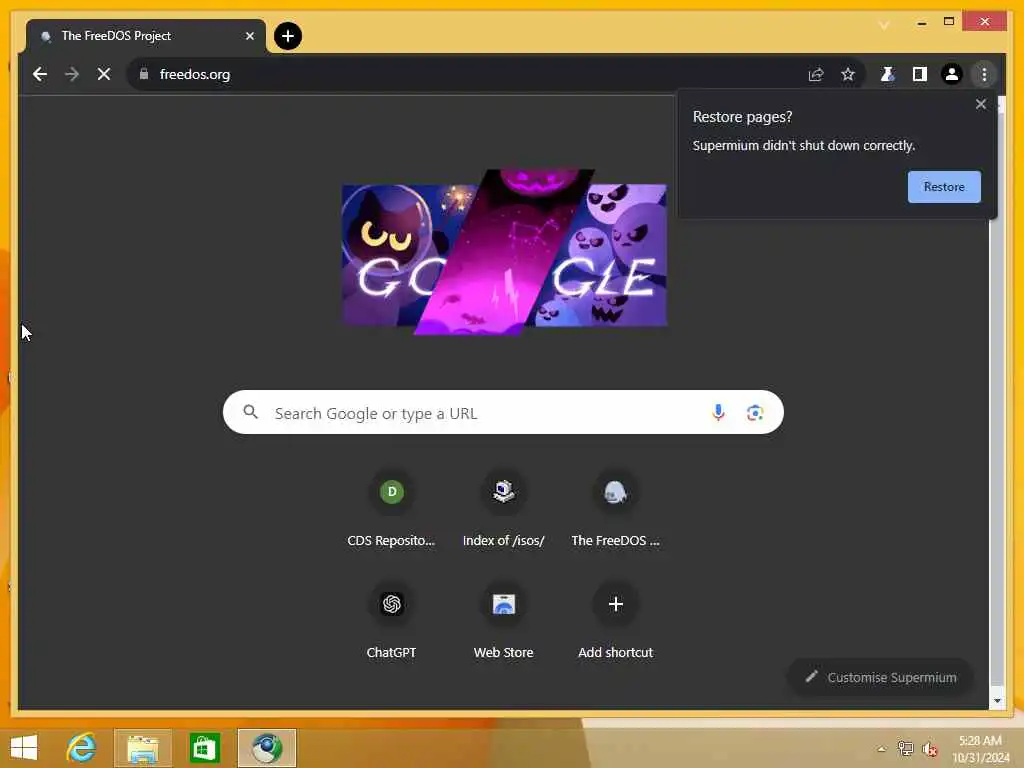Close The FreeDOS Project tab

[x=249, y=36]
